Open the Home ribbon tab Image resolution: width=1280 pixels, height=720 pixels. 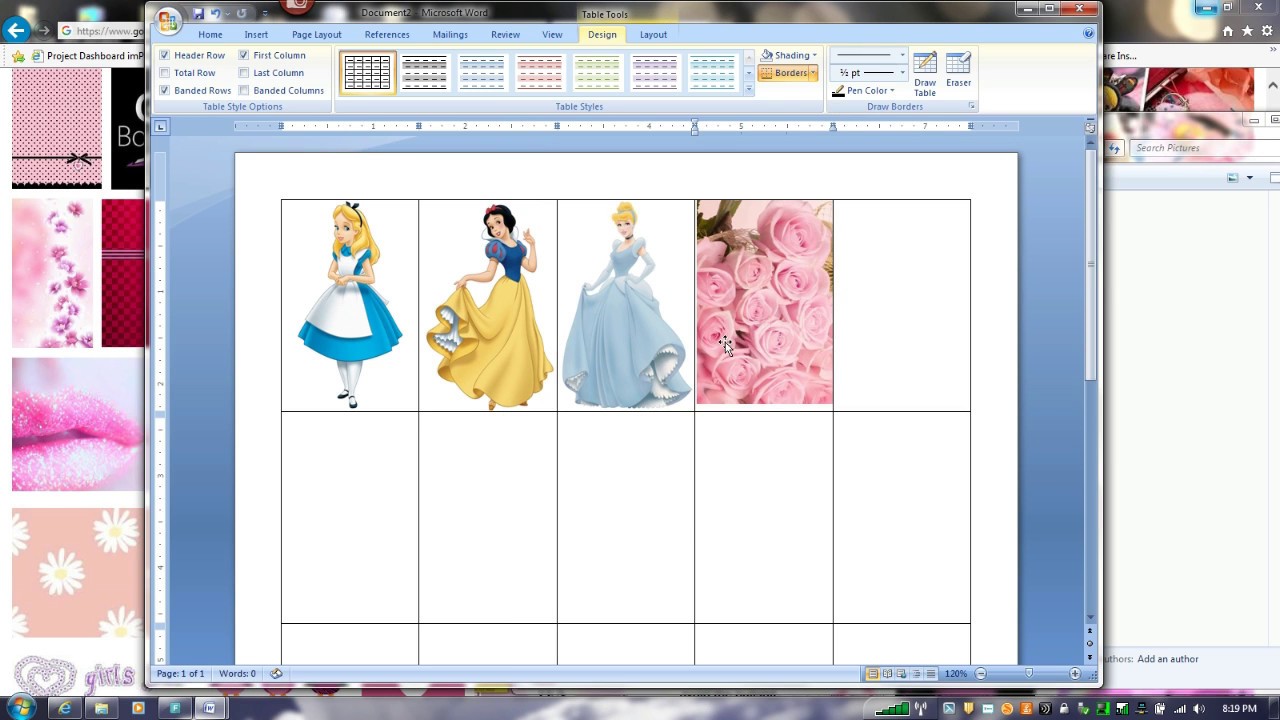210,35
